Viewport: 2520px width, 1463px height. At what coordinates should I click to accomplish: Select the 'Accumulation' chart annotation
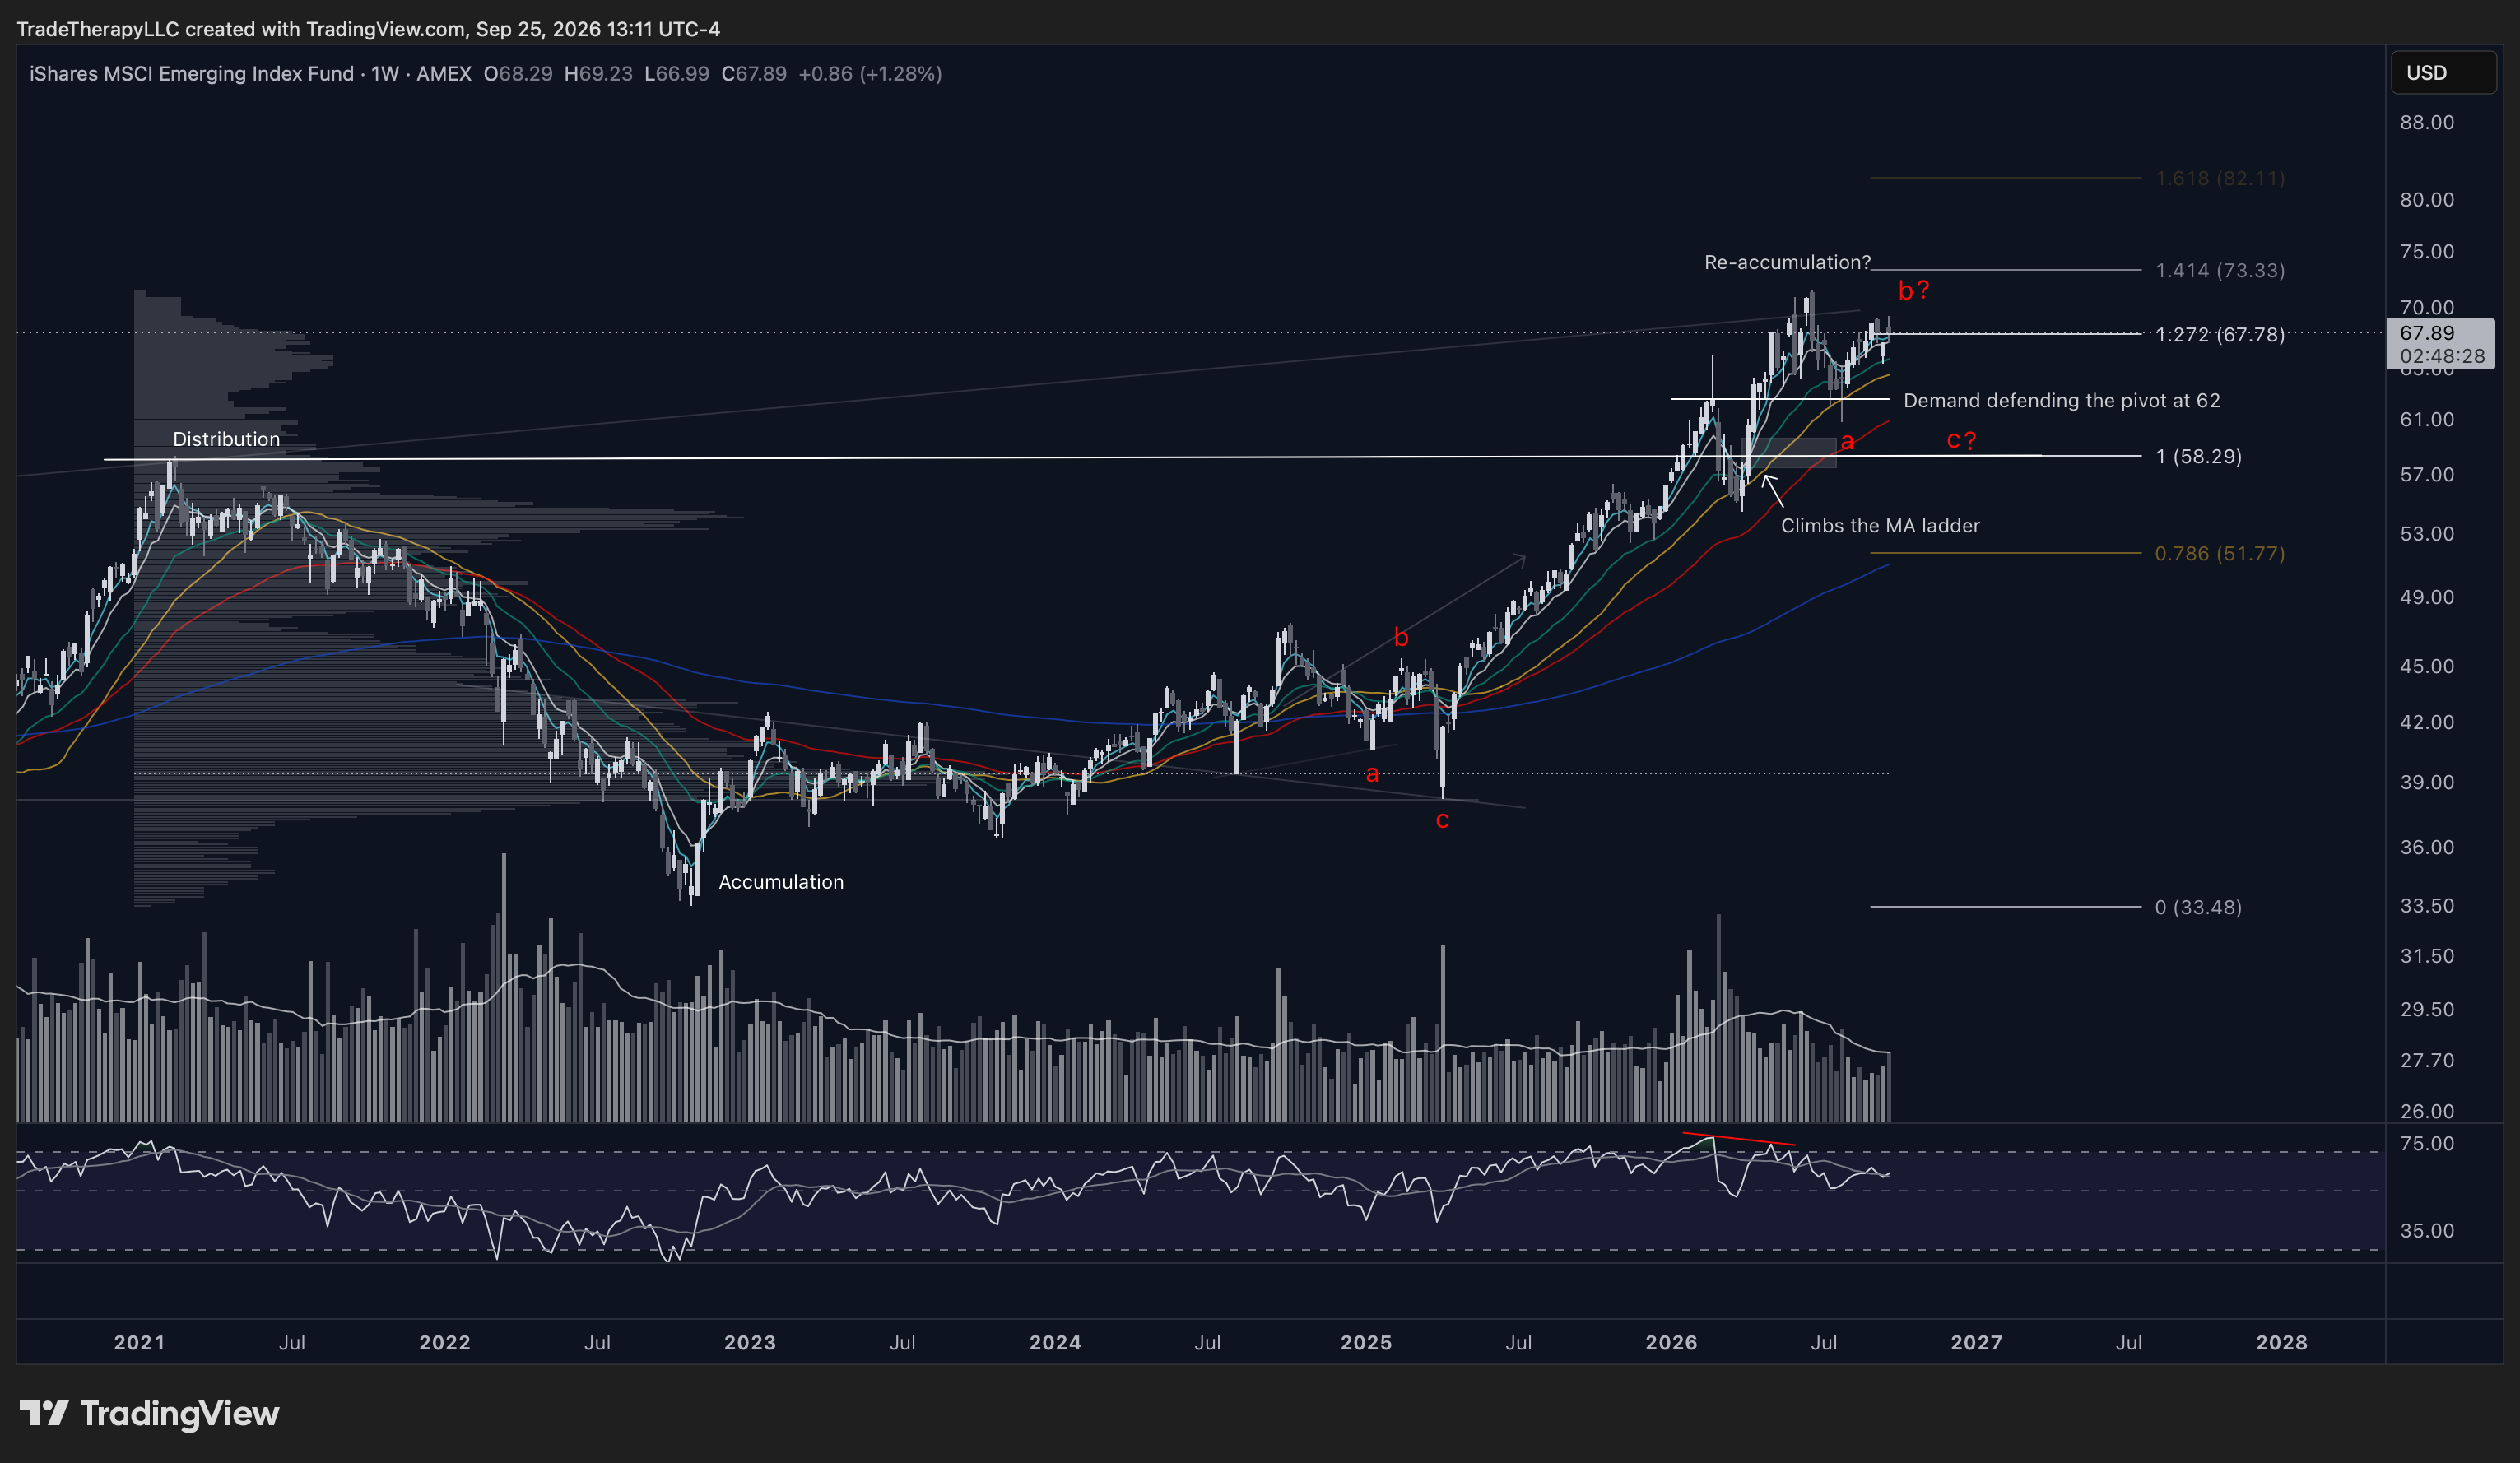781,882
